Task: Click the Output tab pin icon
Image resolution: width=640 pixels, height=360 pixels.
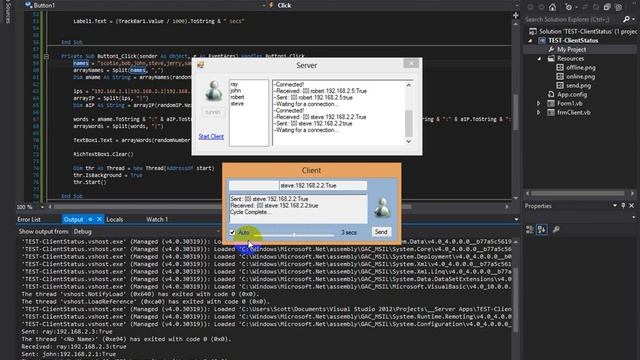Action: pos(90,219)
